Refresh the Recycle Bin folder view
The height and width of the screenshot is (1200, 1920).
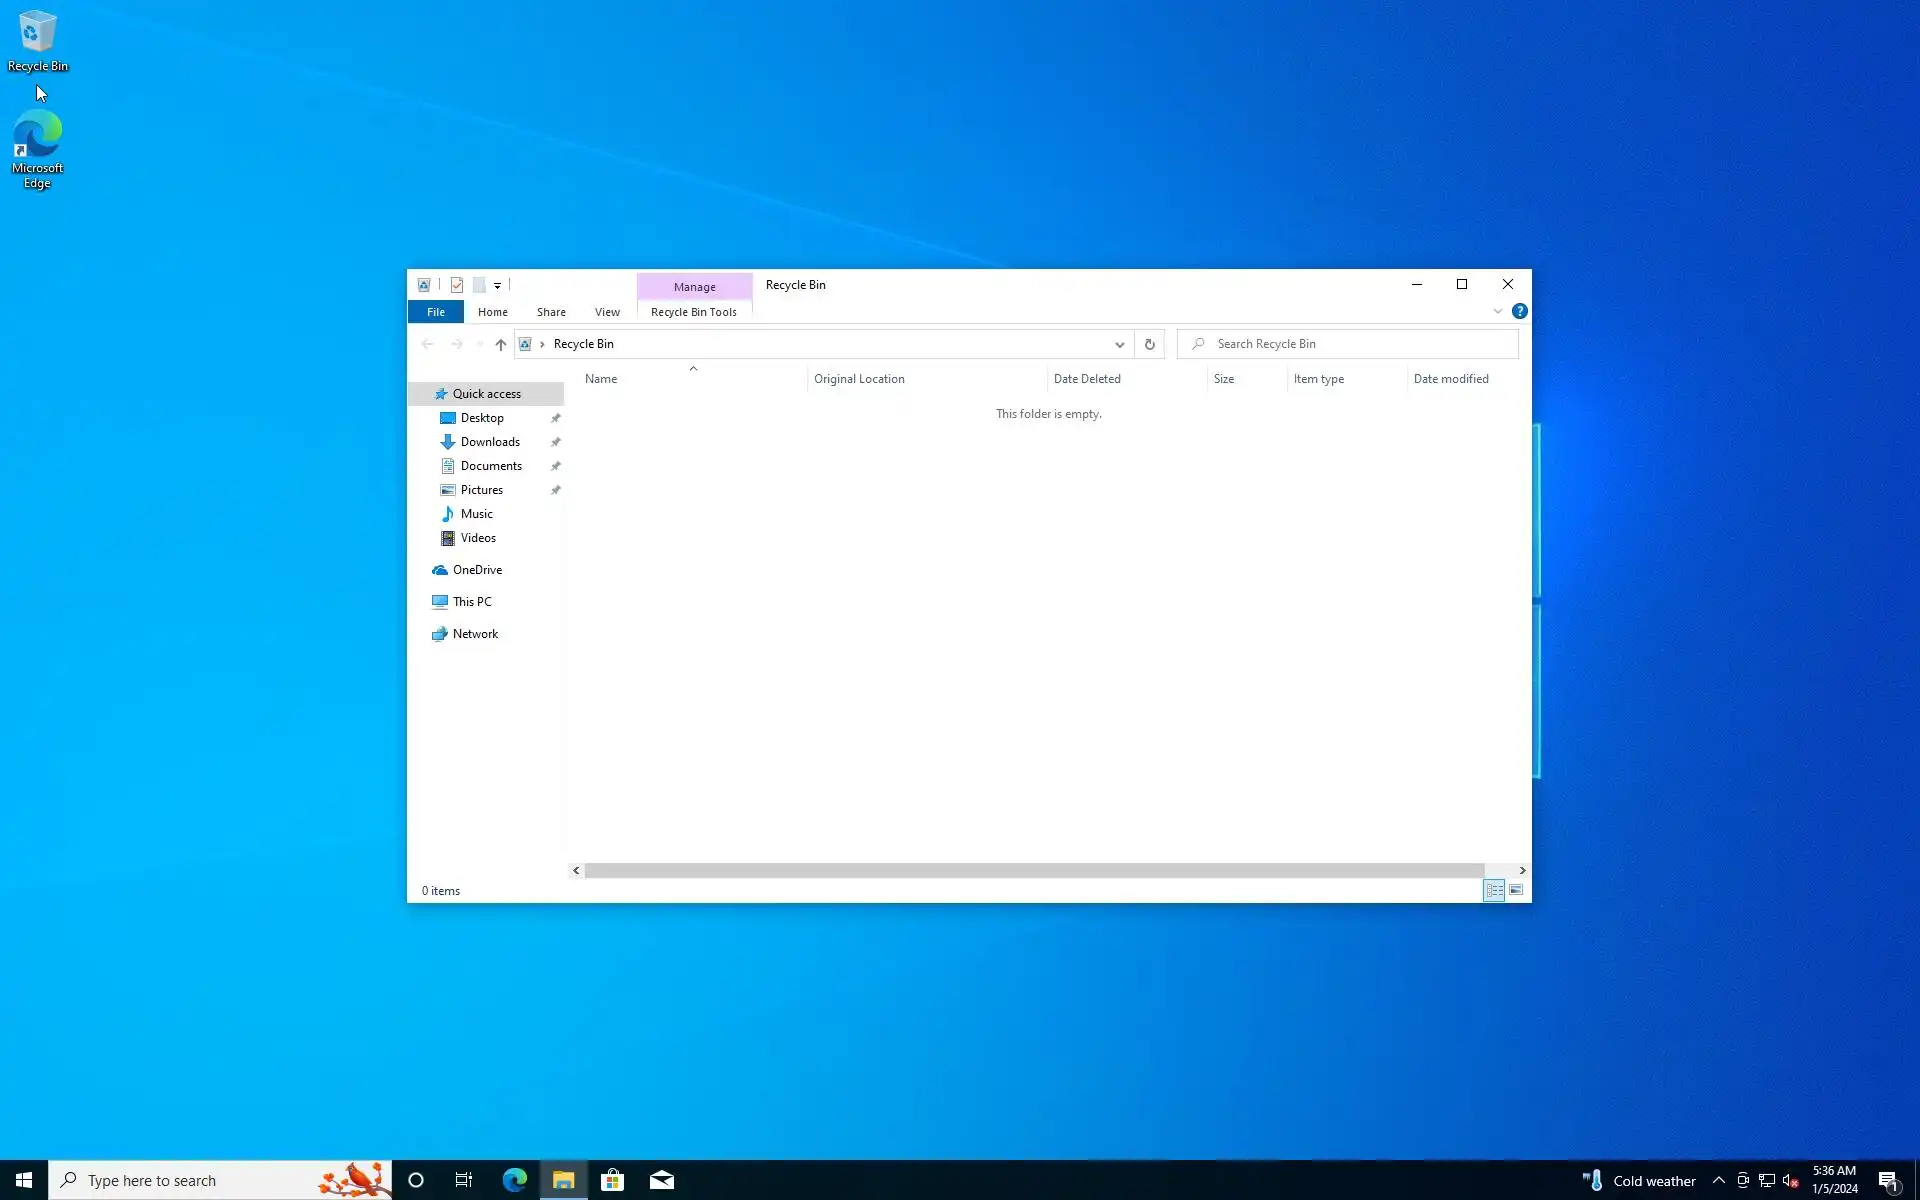[x=1149, y=344]
